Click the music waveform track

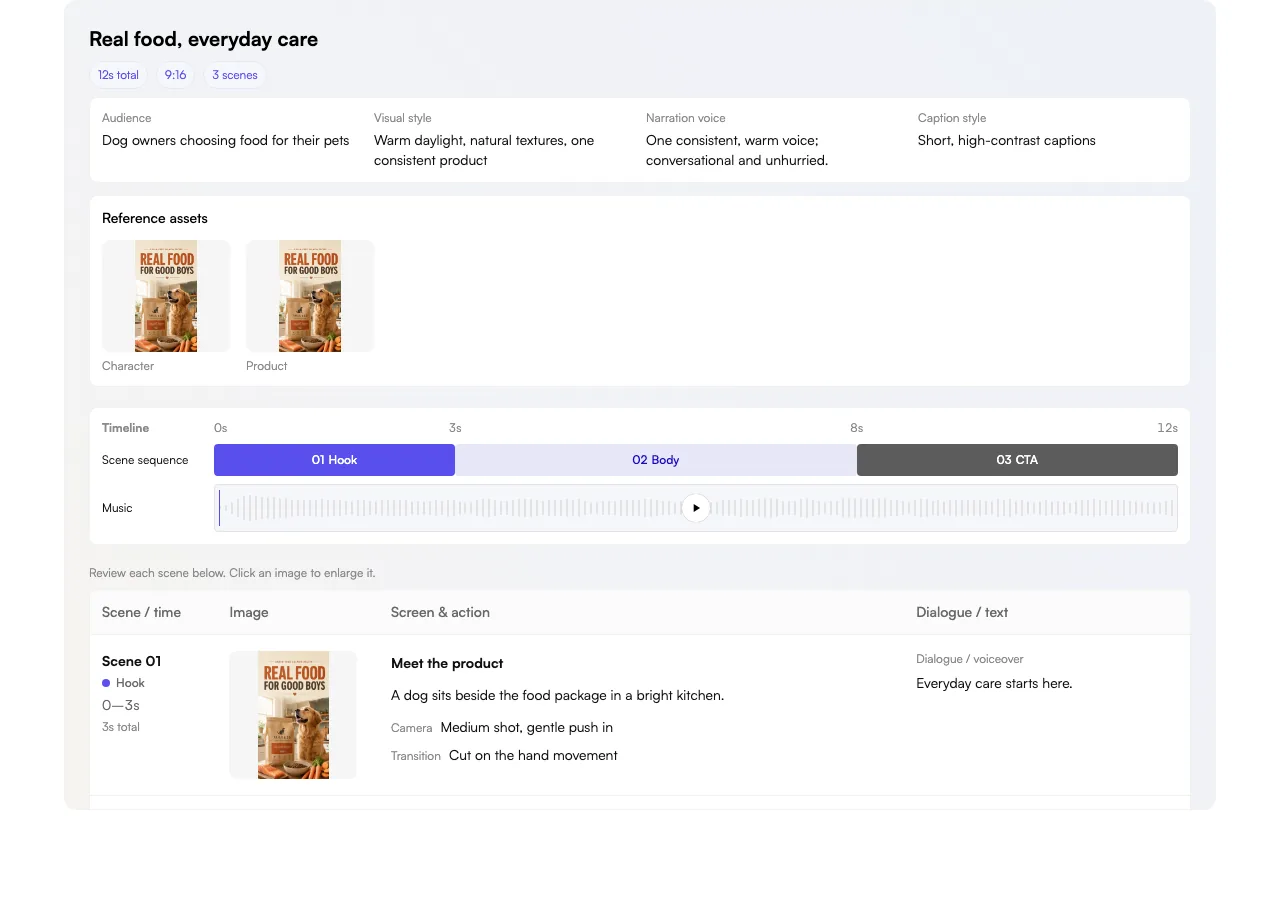pyautogui.click(x=696, y=508)
